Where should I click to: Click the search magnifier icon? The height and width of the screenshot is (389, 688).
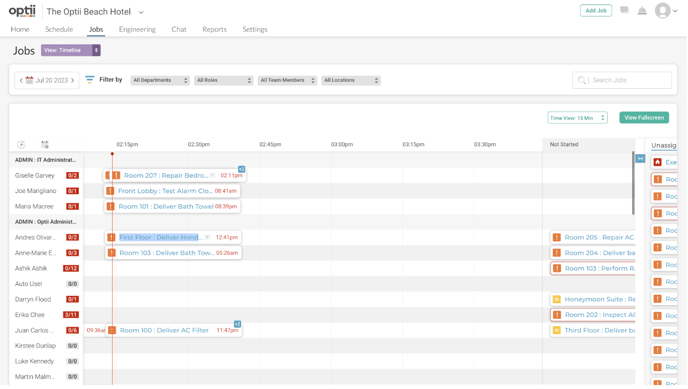(582, 80)
